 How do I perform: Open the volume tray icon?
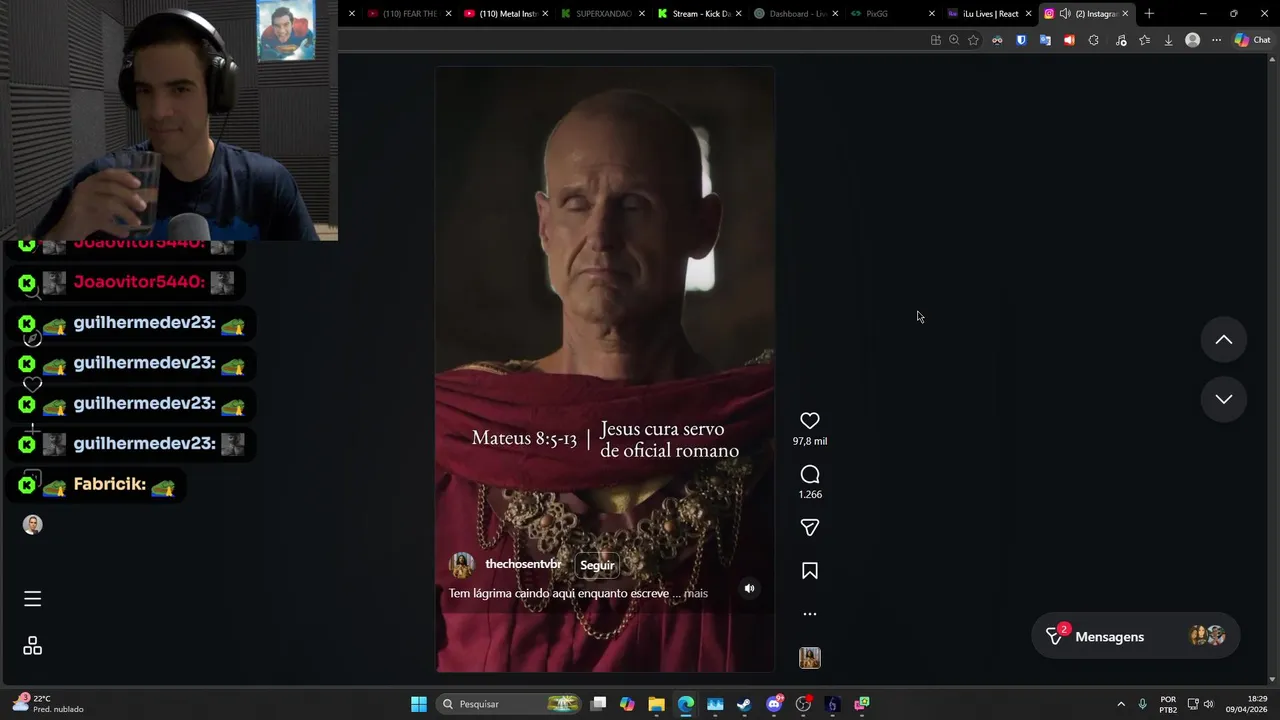tap(1209, 704)
